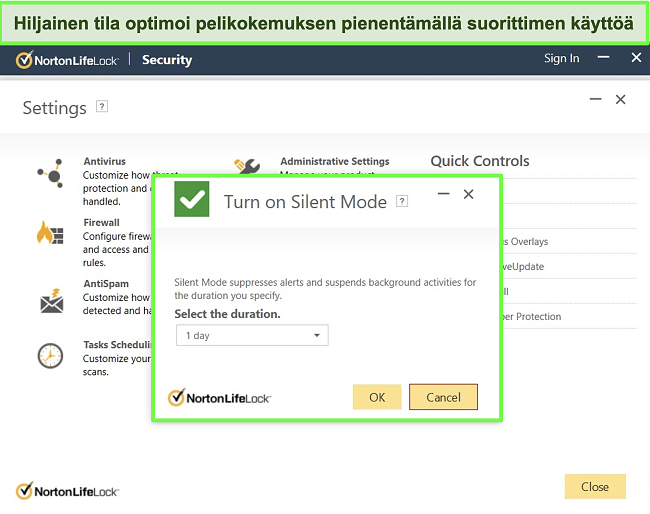Close Silent Mode dialog with X
650x514 pixels.
[468, 194]
